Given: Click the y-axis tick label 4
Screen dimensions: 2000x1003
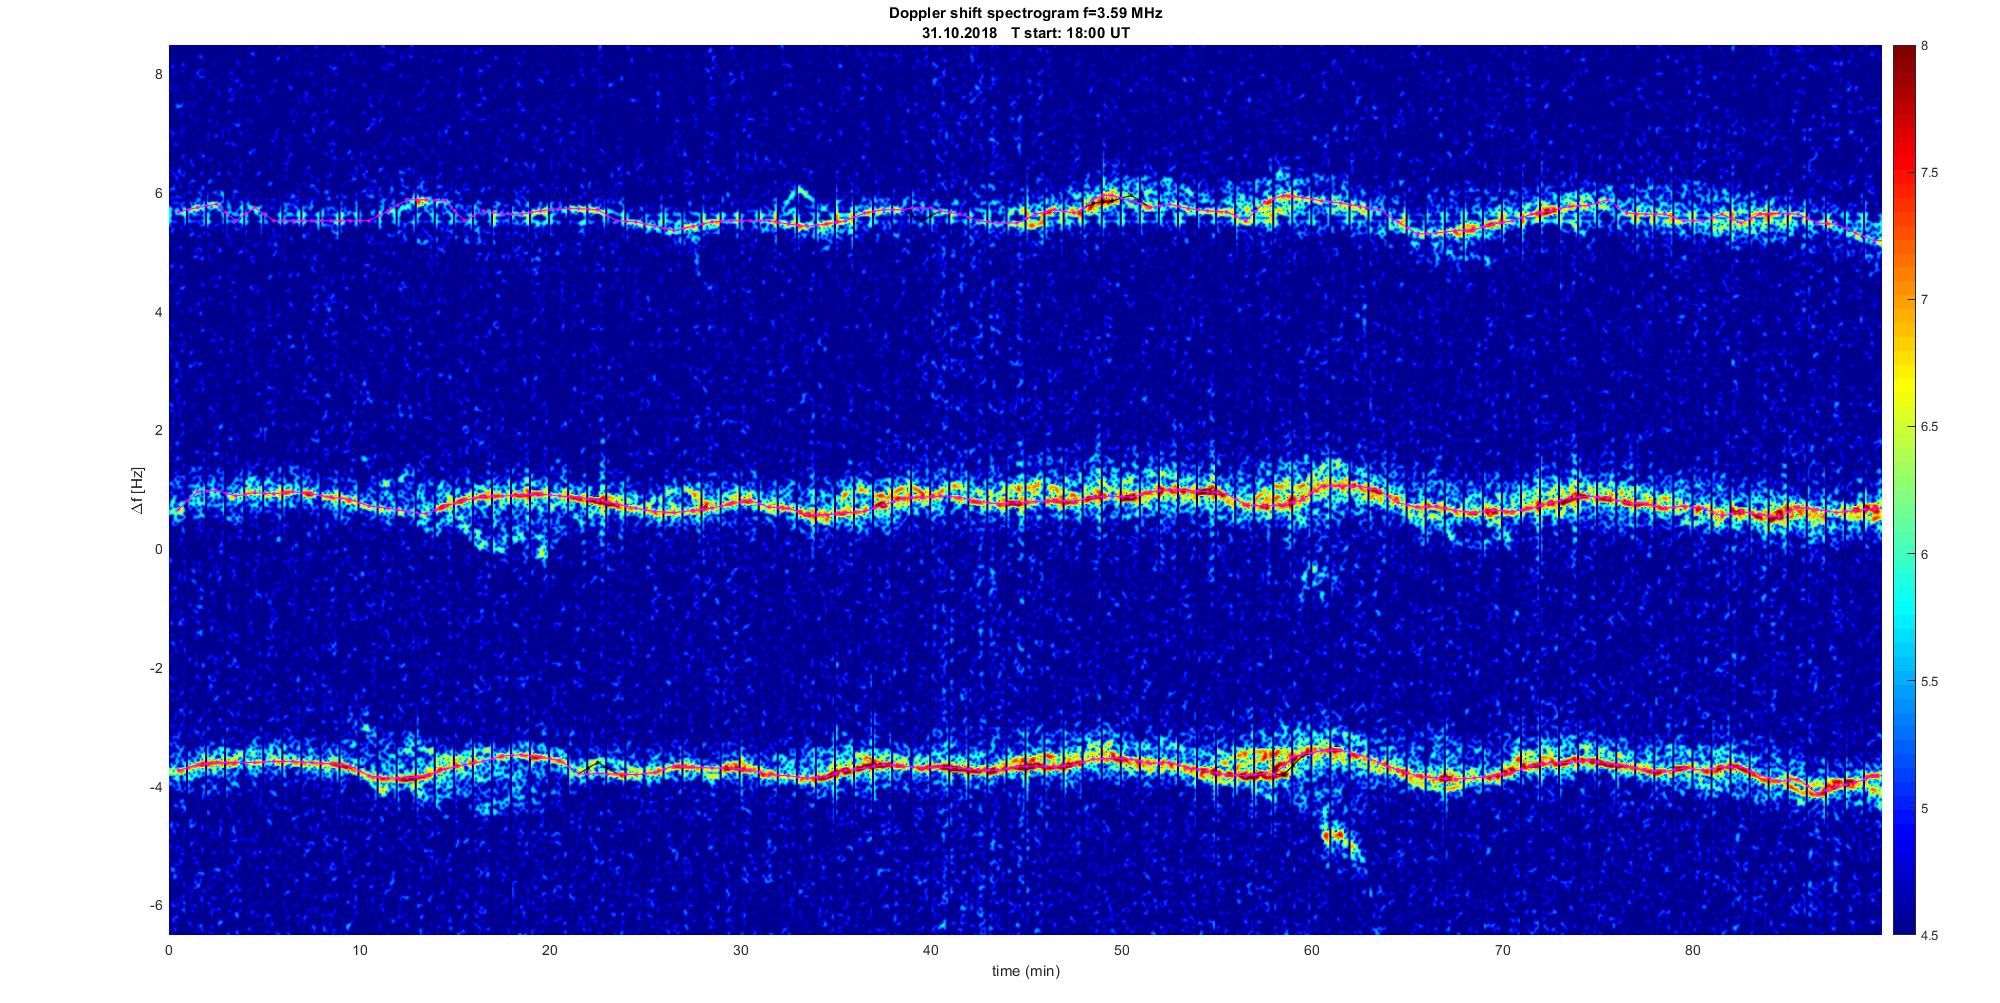Looking at the screenshot, I should 158,312.
